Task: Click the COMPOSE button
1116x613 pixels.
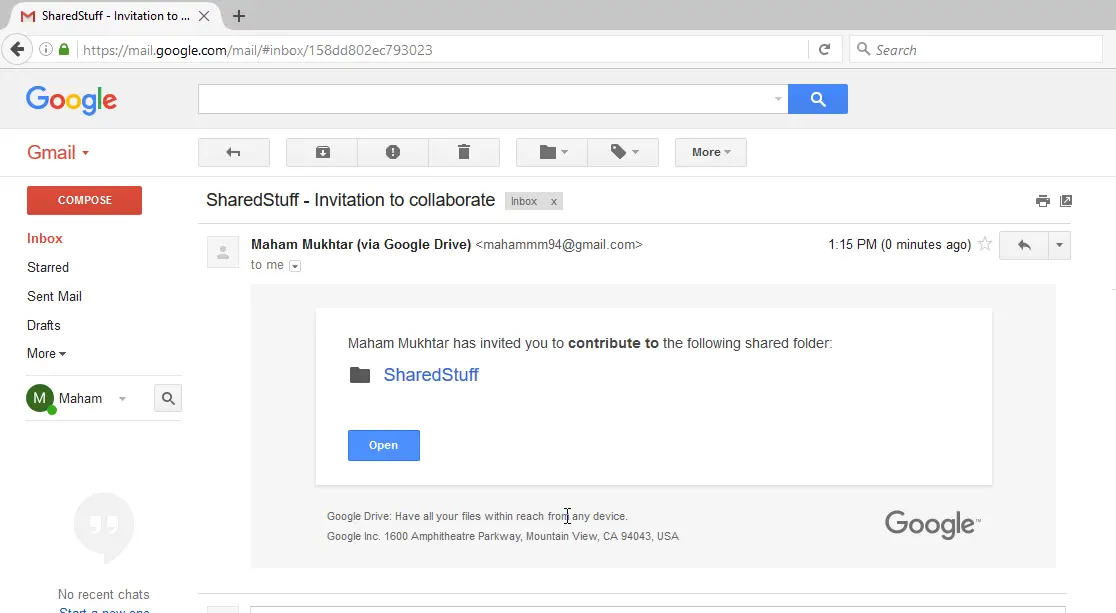Action: pos(85,200)
